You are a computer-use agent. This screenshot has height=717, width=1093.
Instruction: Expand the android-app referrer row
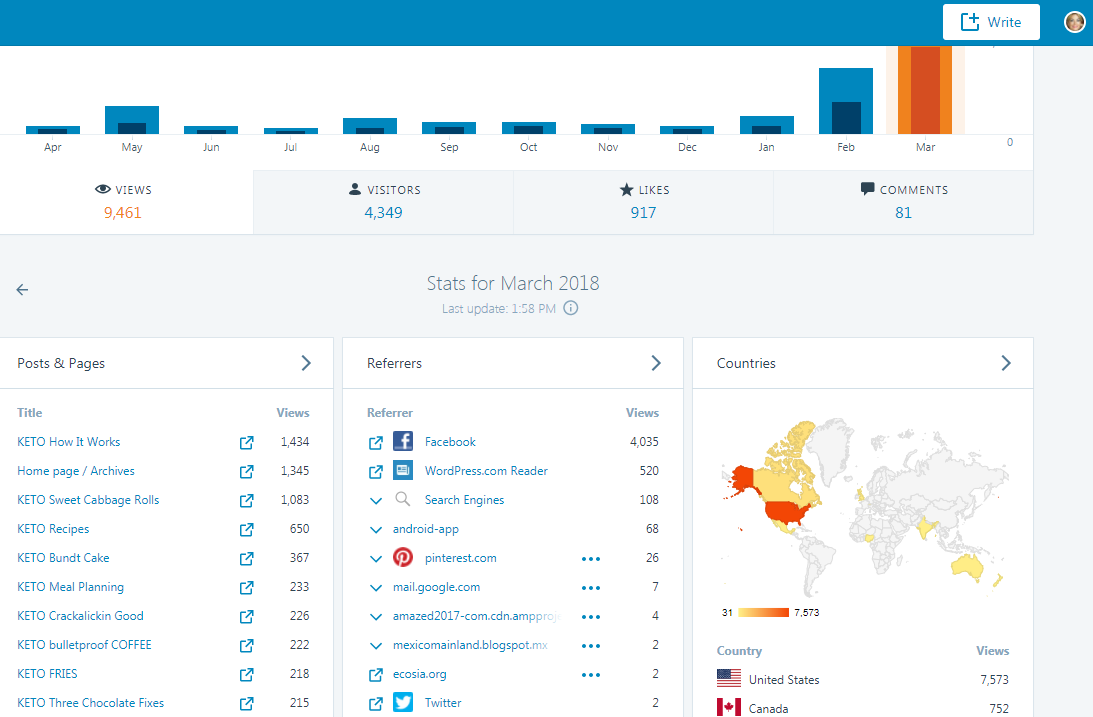tap(376, 529)
